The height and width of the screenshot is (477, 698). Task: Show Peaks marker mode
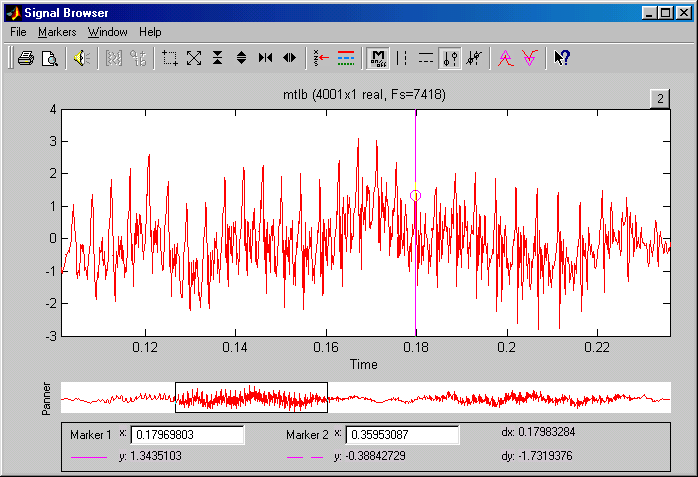505,58
